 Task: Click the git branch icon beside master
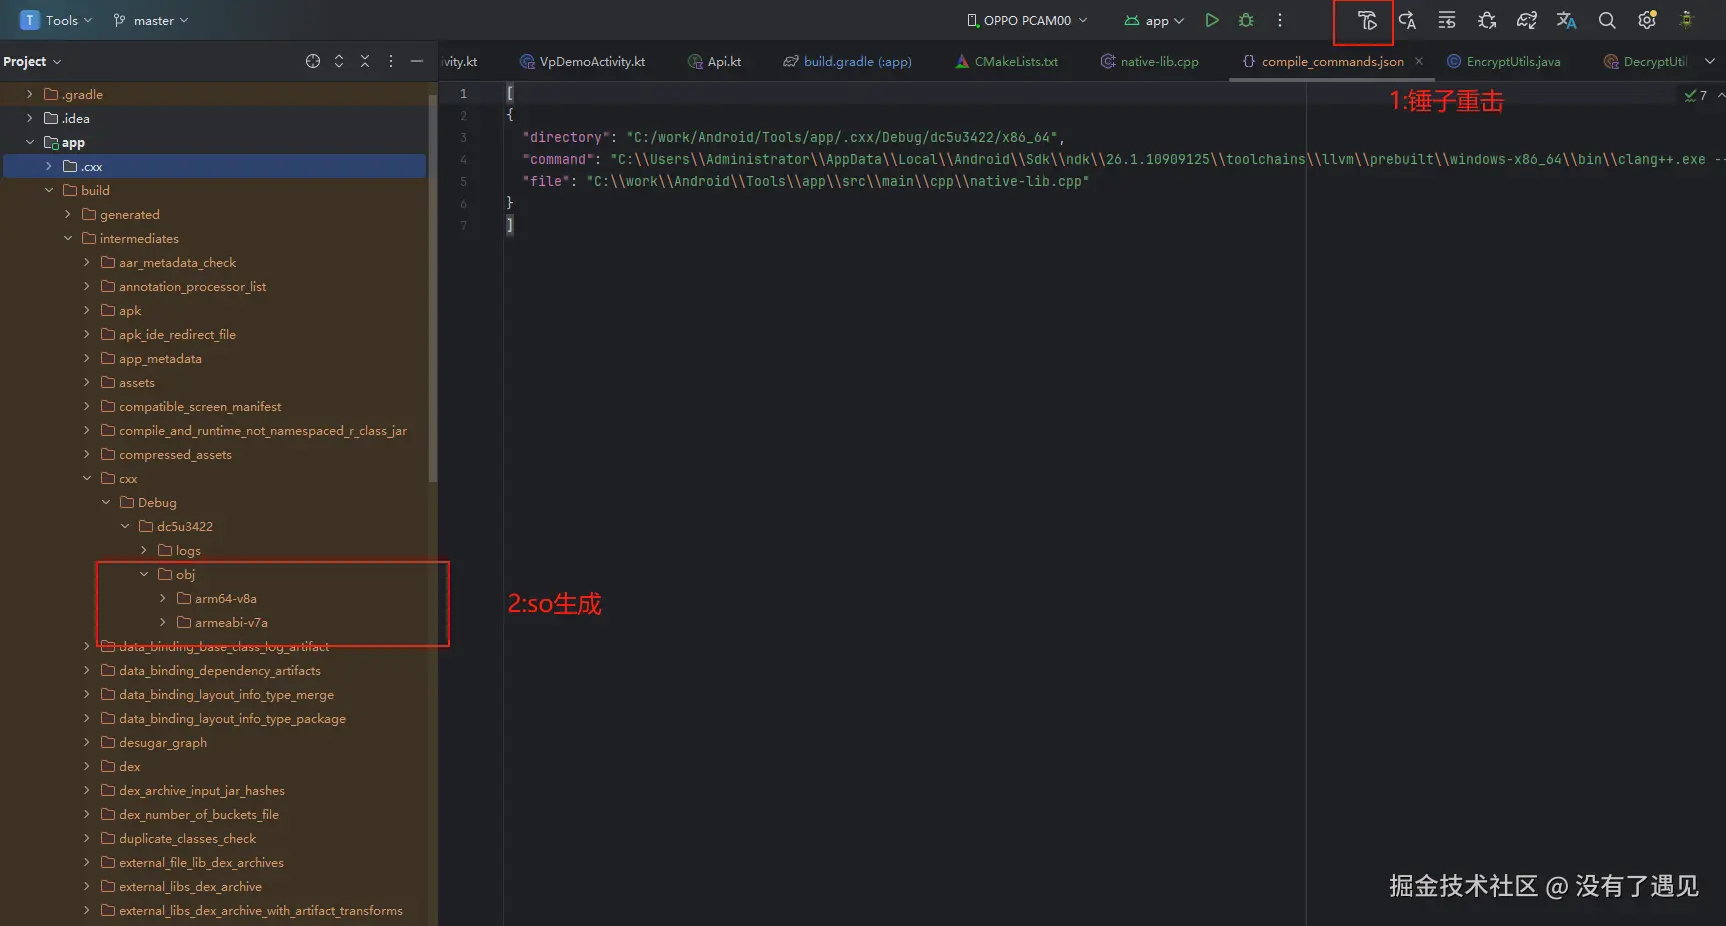[x=120, y=20]
